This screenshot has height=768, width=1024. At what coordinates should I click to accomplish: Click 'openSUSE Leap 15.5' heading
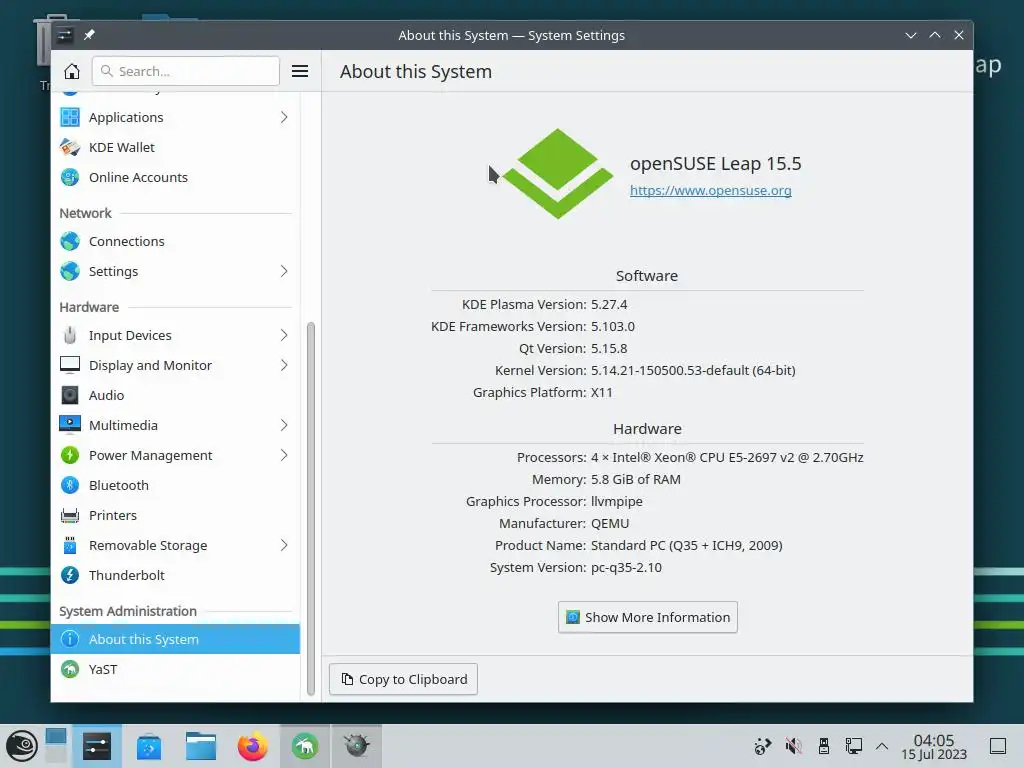716,164
